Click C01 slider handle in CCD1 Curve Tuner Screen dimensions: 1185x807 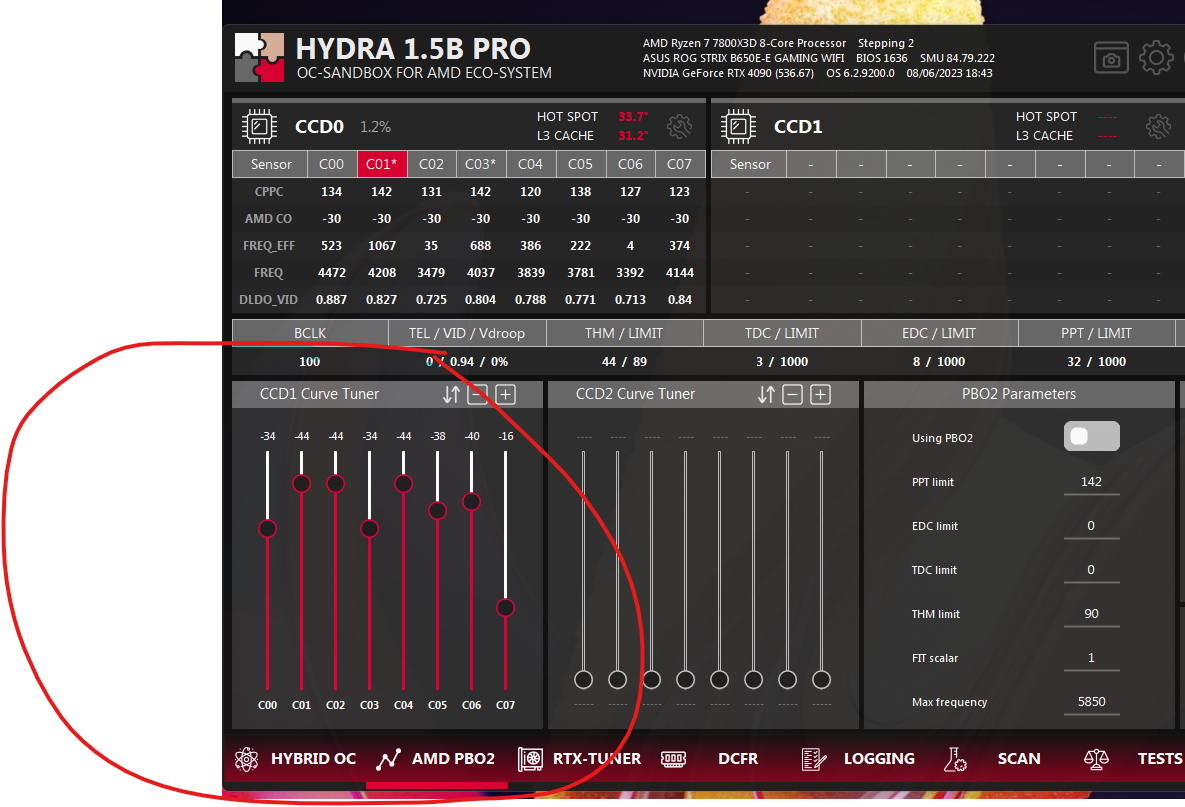(302, 484)
